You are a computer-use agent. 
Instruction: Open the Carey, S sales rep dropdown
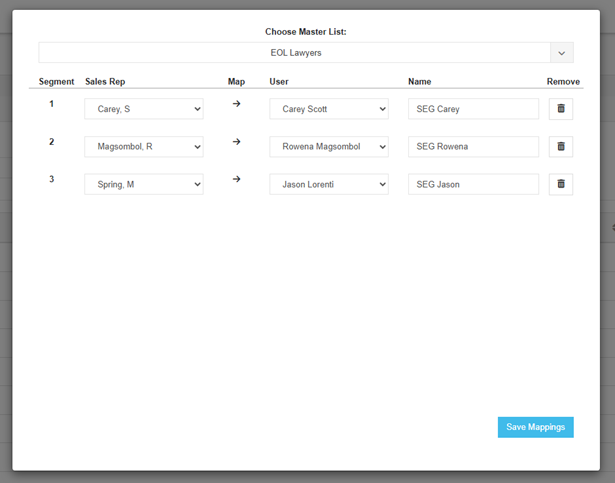click(144, 109)
